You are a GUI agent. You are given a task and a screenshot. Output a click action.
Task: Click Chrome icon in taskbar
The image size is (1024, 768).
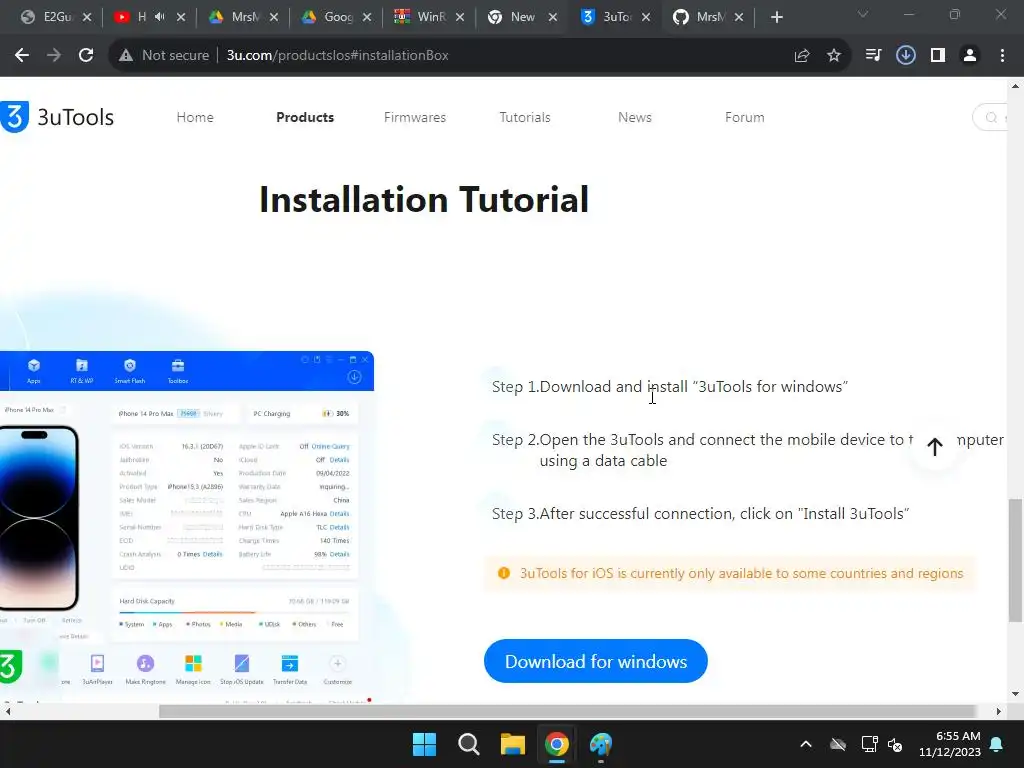(x=556, y=744)
